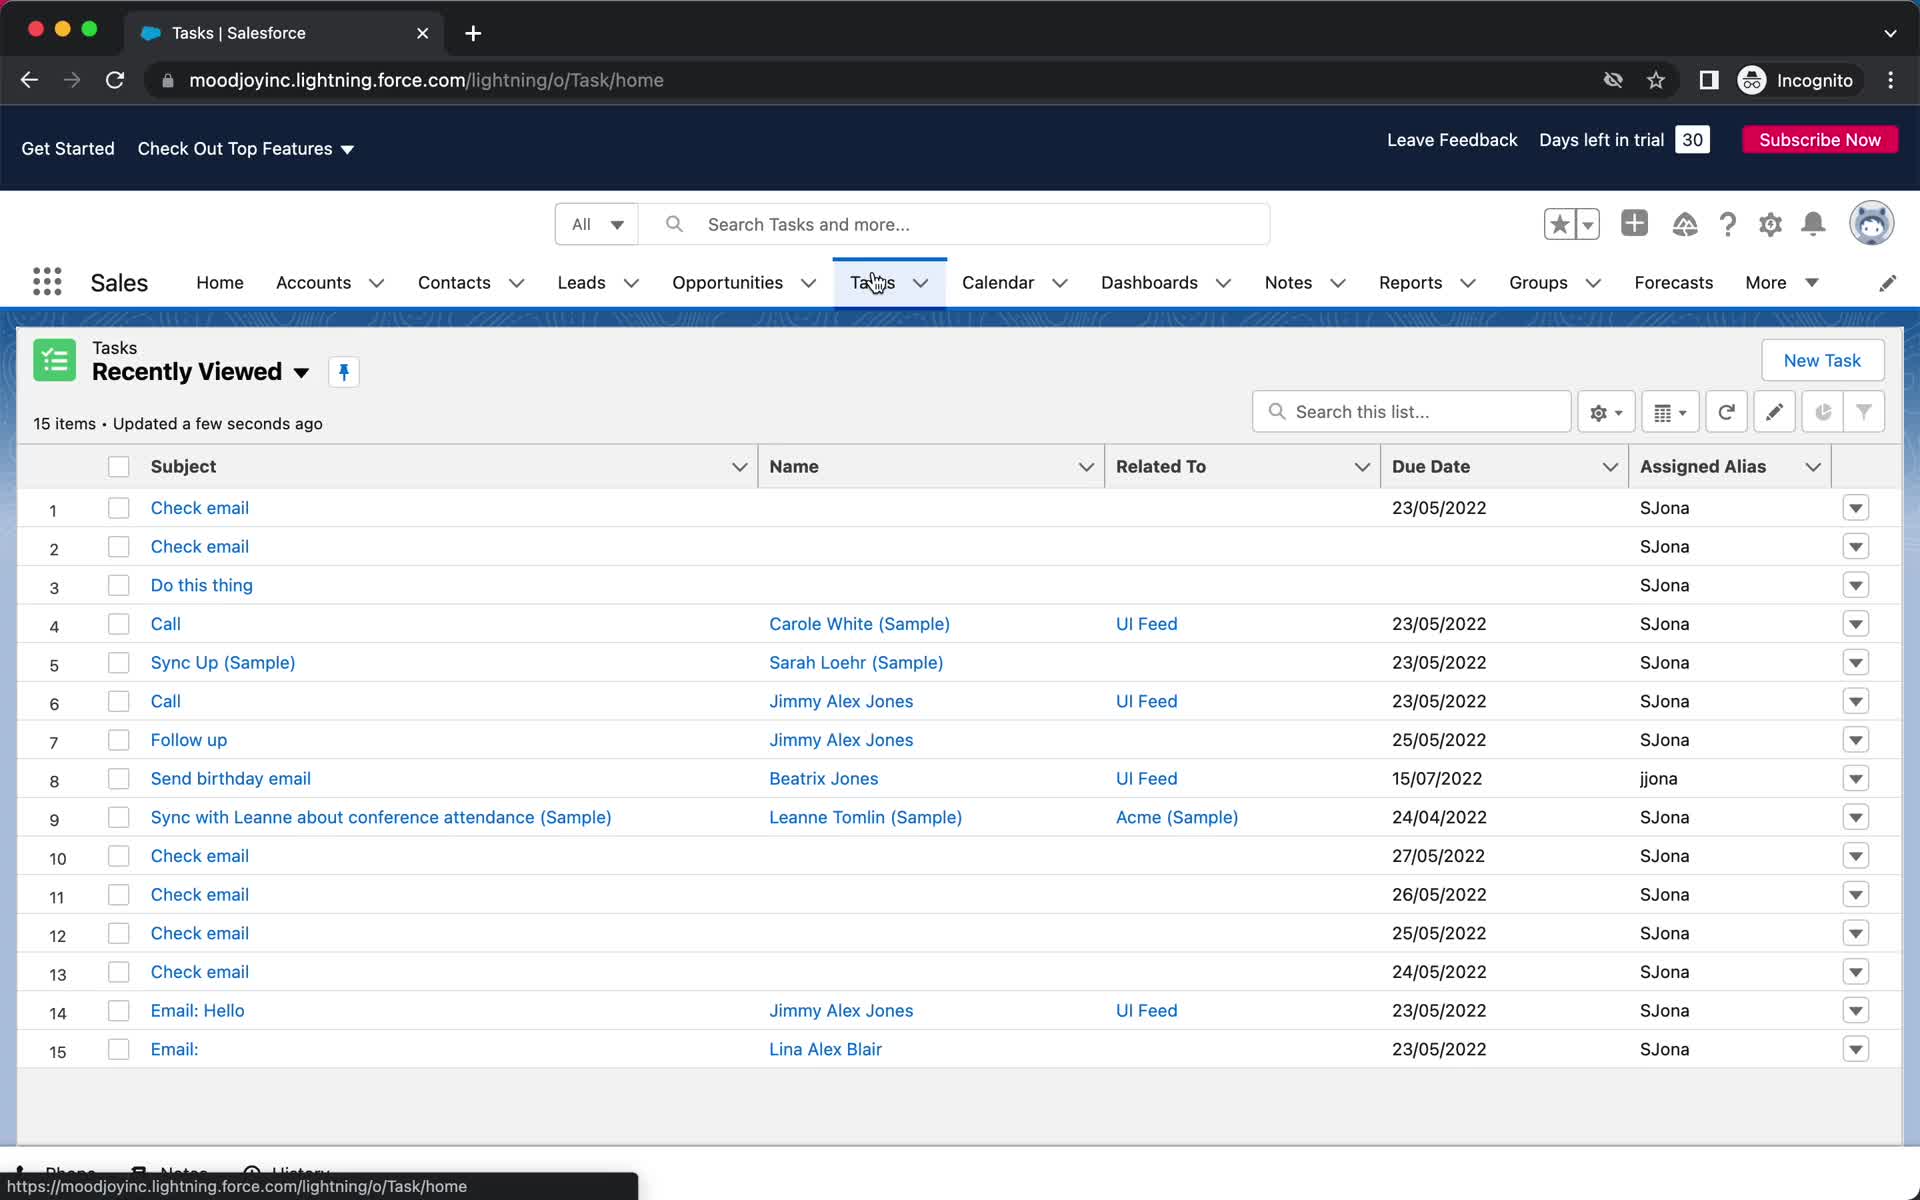Open Chrome's three-dot menu
Image resolution: width=1920 pixels, height=1200 pixels.
click(x=1890, y=80)
